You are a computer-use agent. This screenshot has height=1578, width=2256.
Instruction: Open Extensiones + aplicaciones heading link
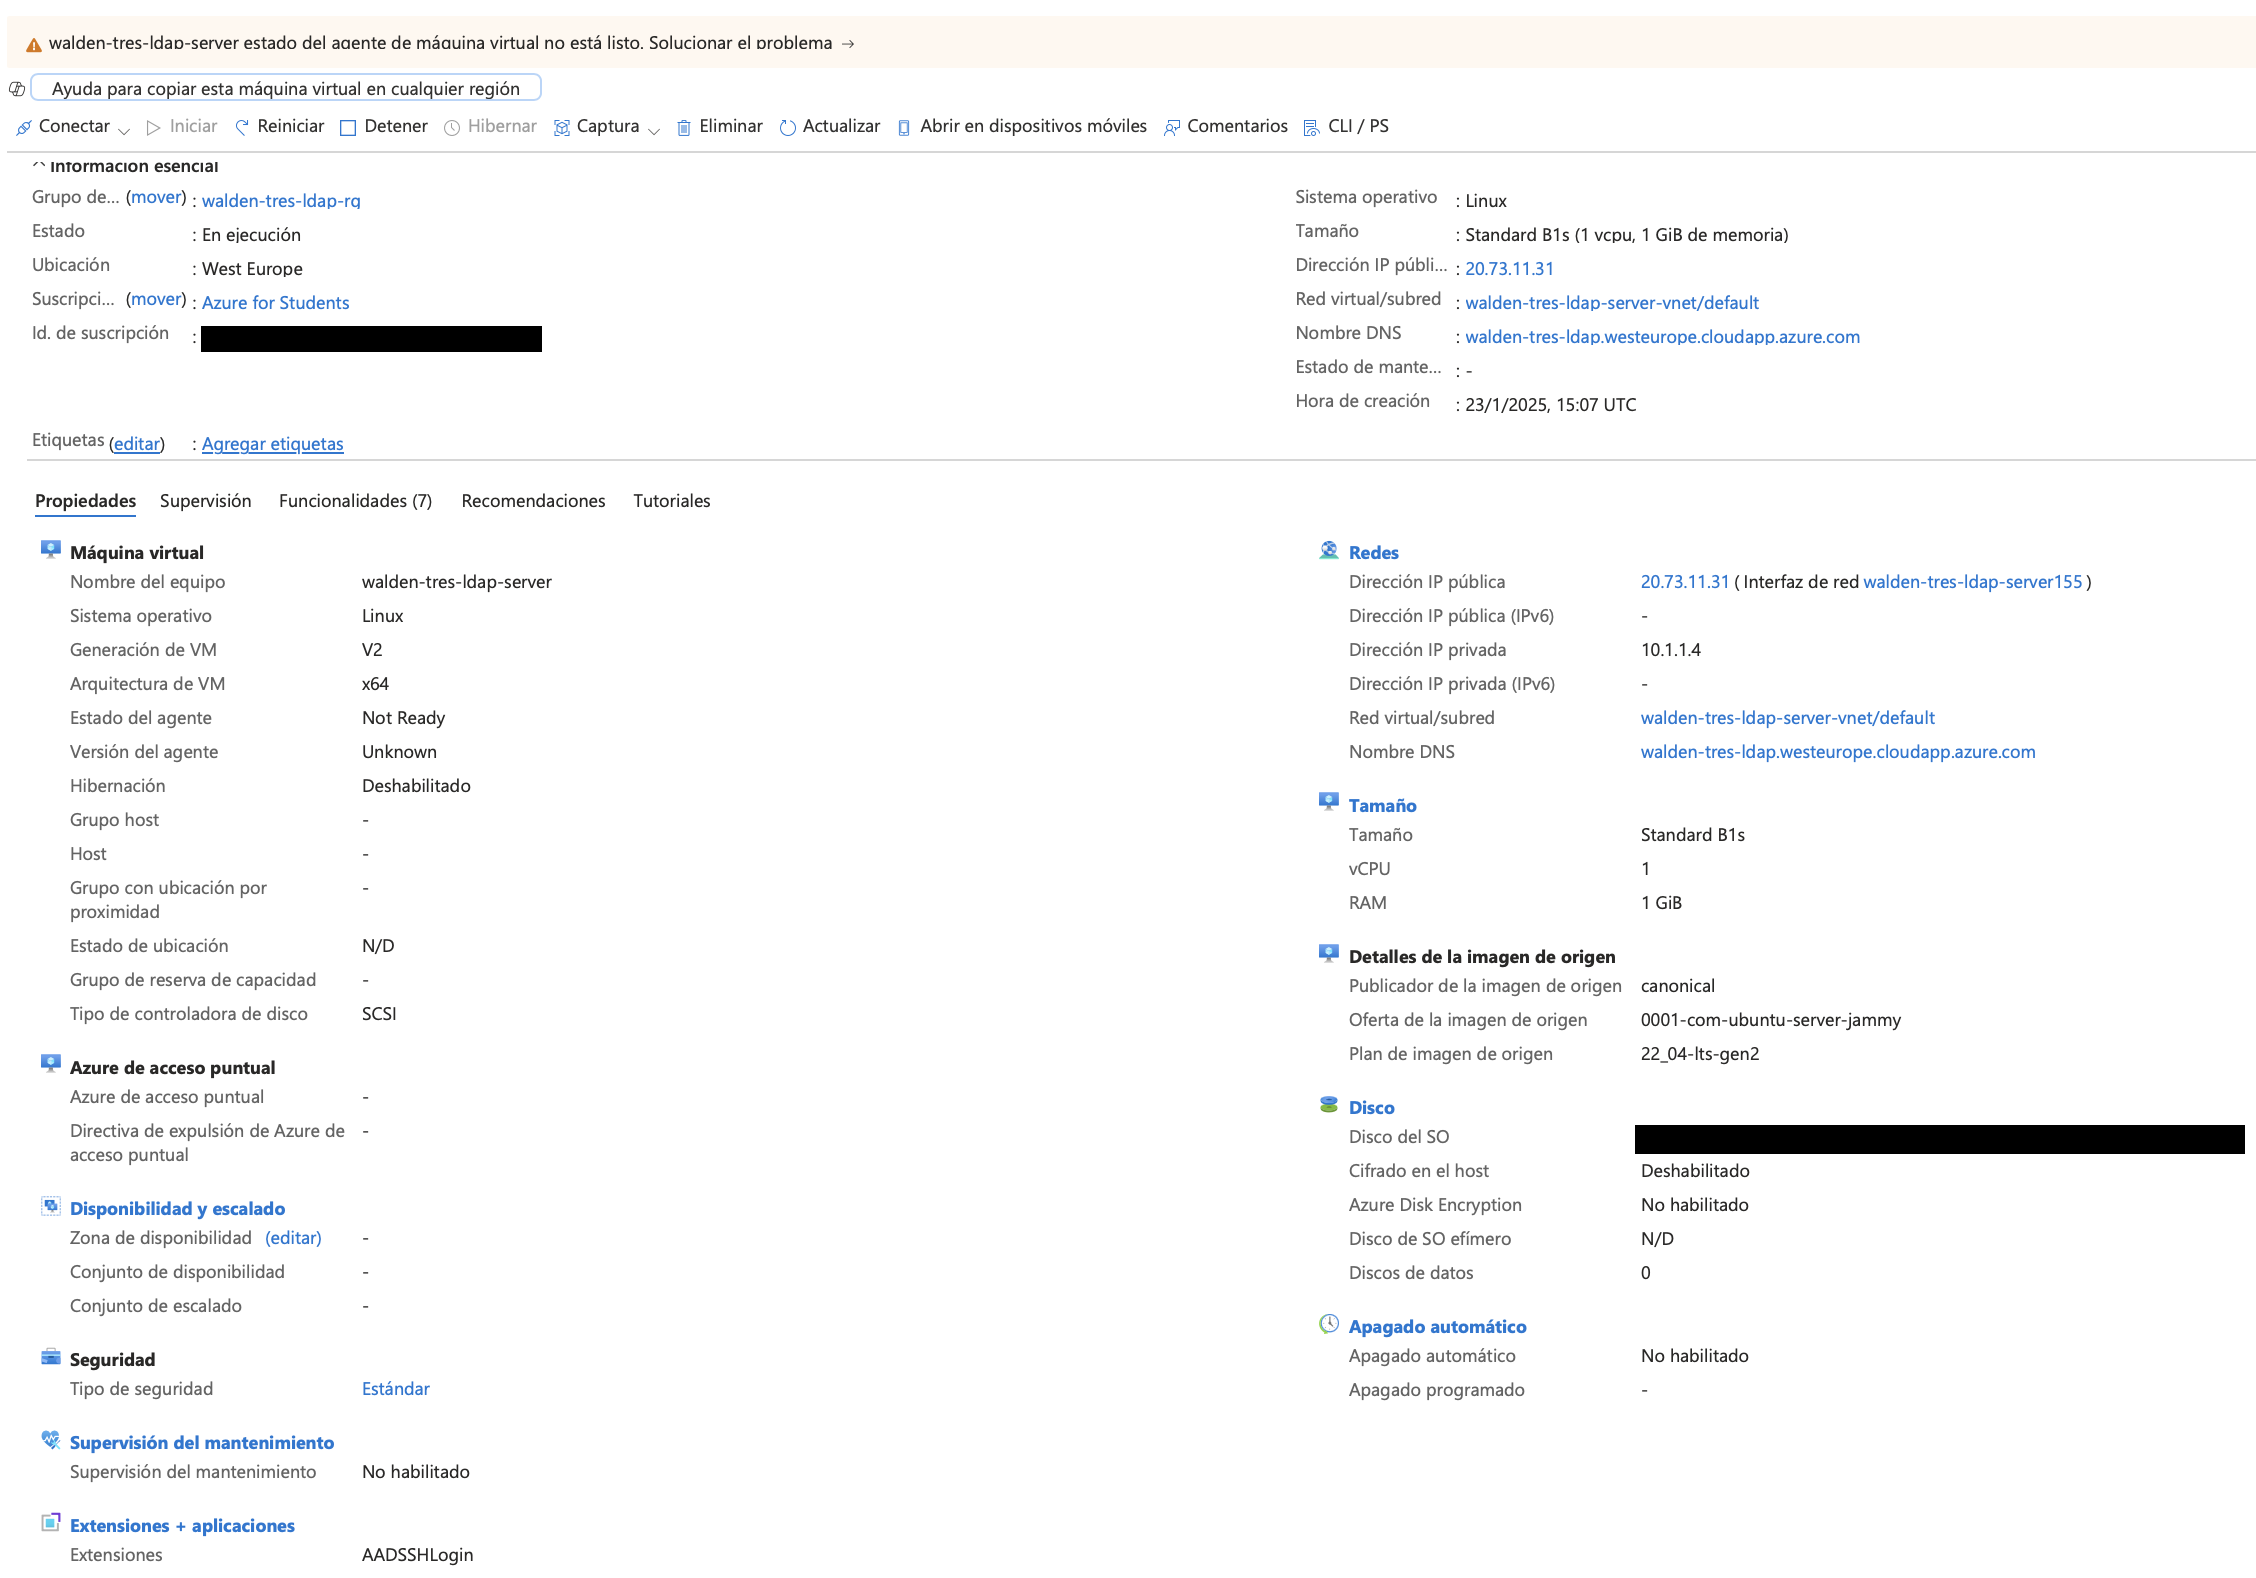coord(182,1526)
